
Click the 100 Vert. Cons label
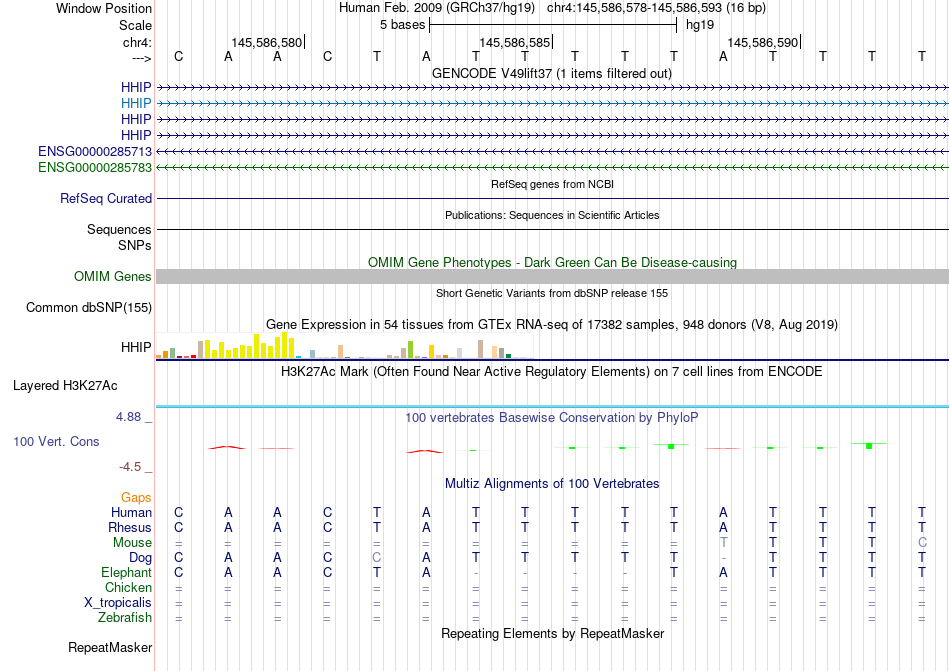coord(56,441)
